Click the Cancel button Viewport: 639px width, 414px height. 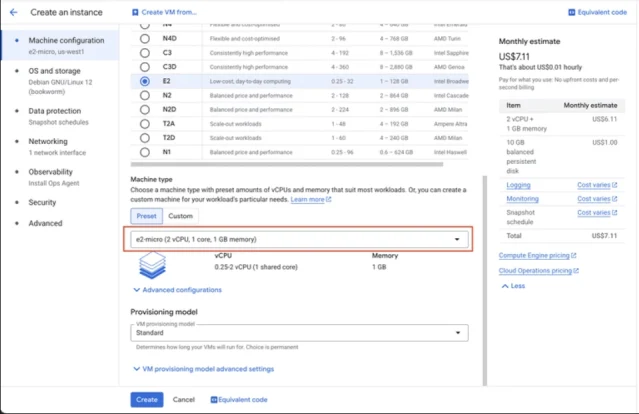tap(184, 400)
